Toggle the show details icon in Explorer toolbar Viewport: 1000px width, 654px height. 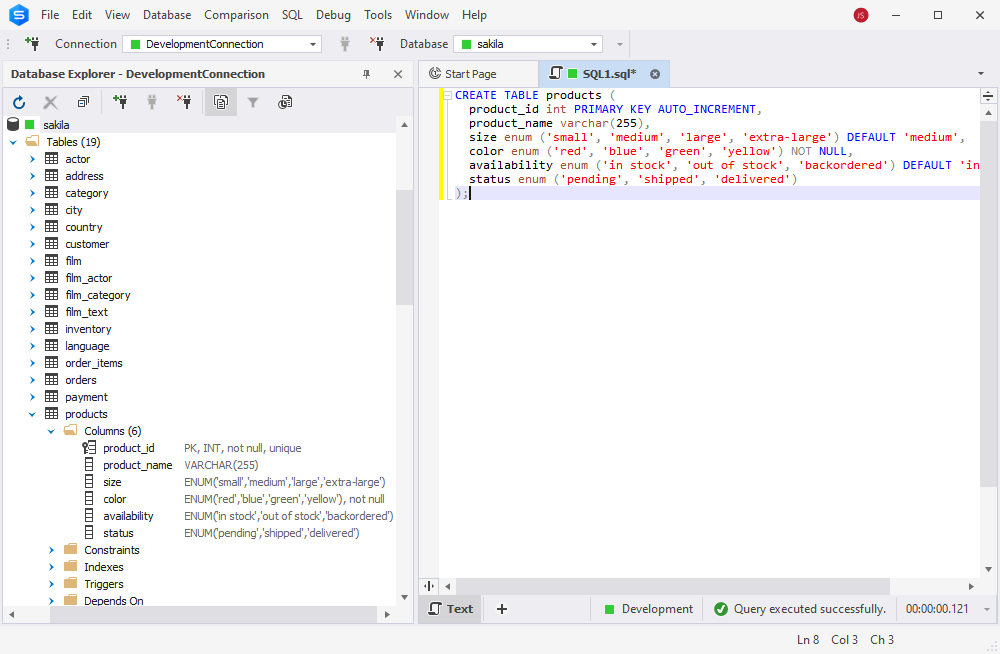221,102
